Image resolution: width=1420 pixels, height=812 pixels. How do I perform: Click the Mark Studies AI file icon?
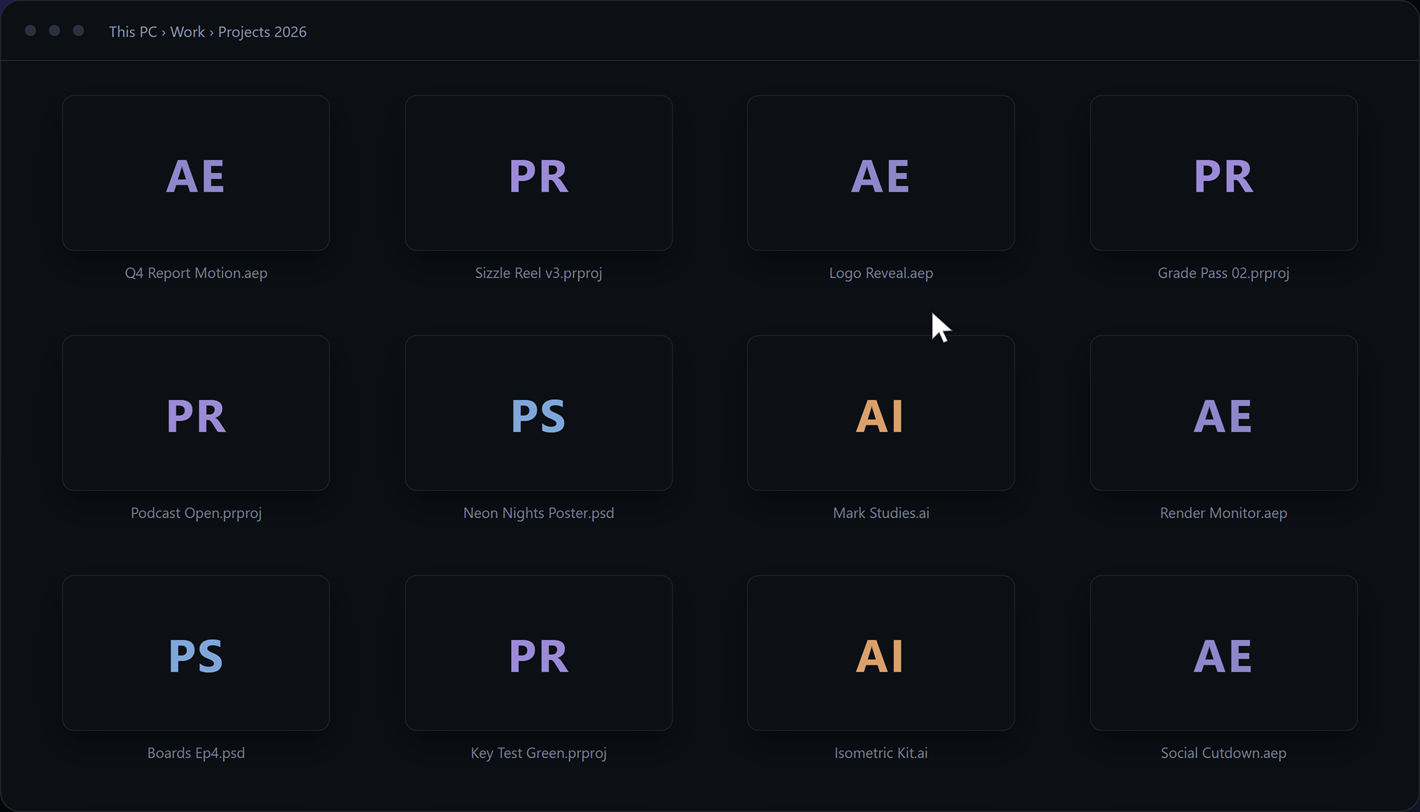[881, 413]
